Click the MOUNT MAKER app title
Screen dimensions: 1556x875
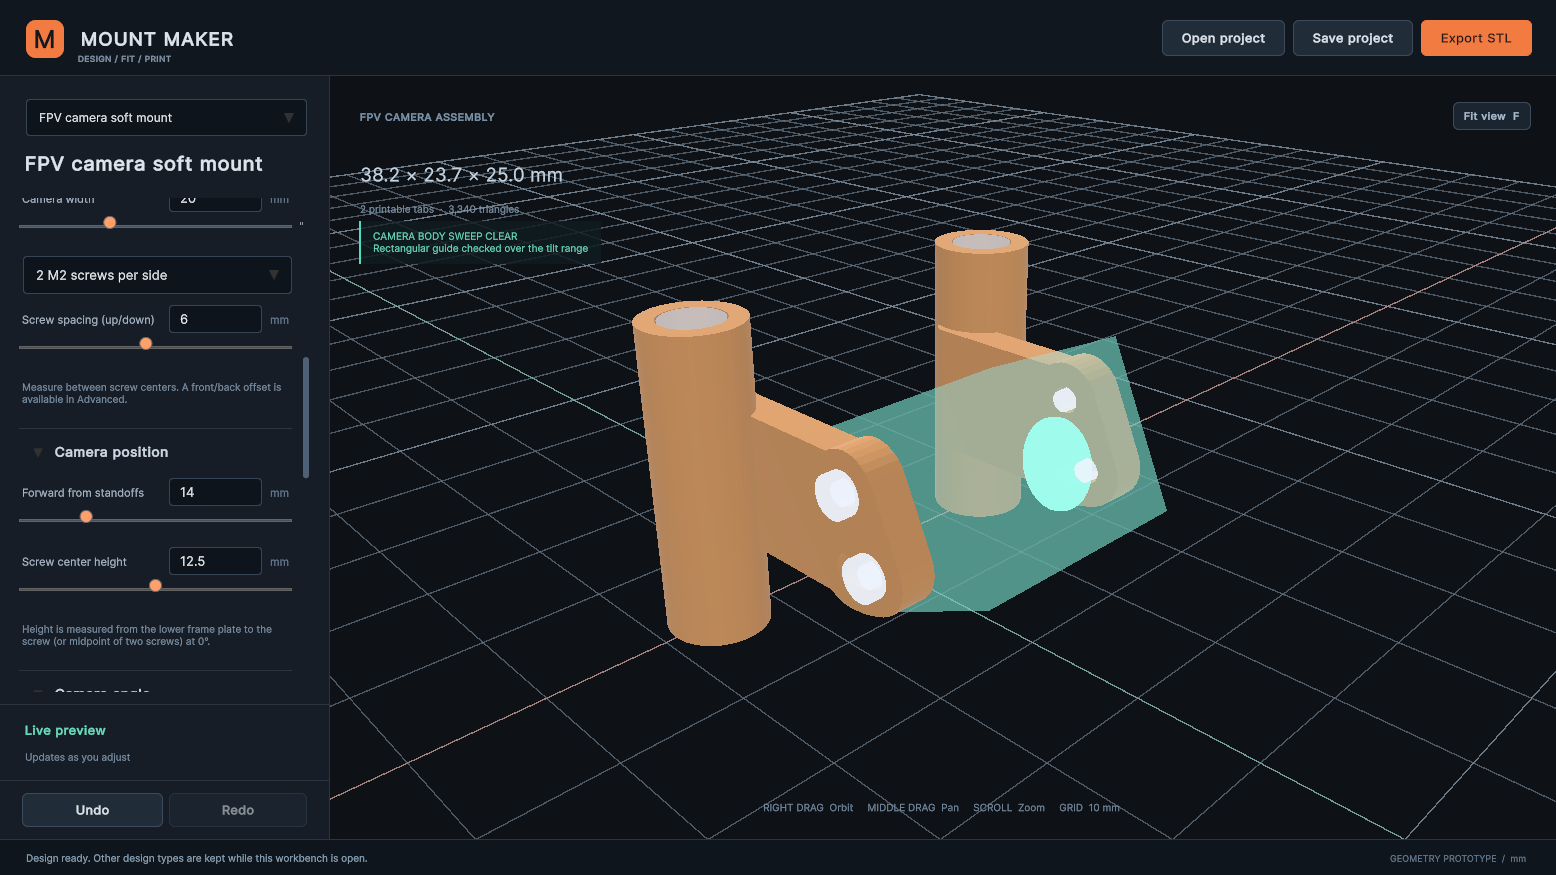[157, 39]
